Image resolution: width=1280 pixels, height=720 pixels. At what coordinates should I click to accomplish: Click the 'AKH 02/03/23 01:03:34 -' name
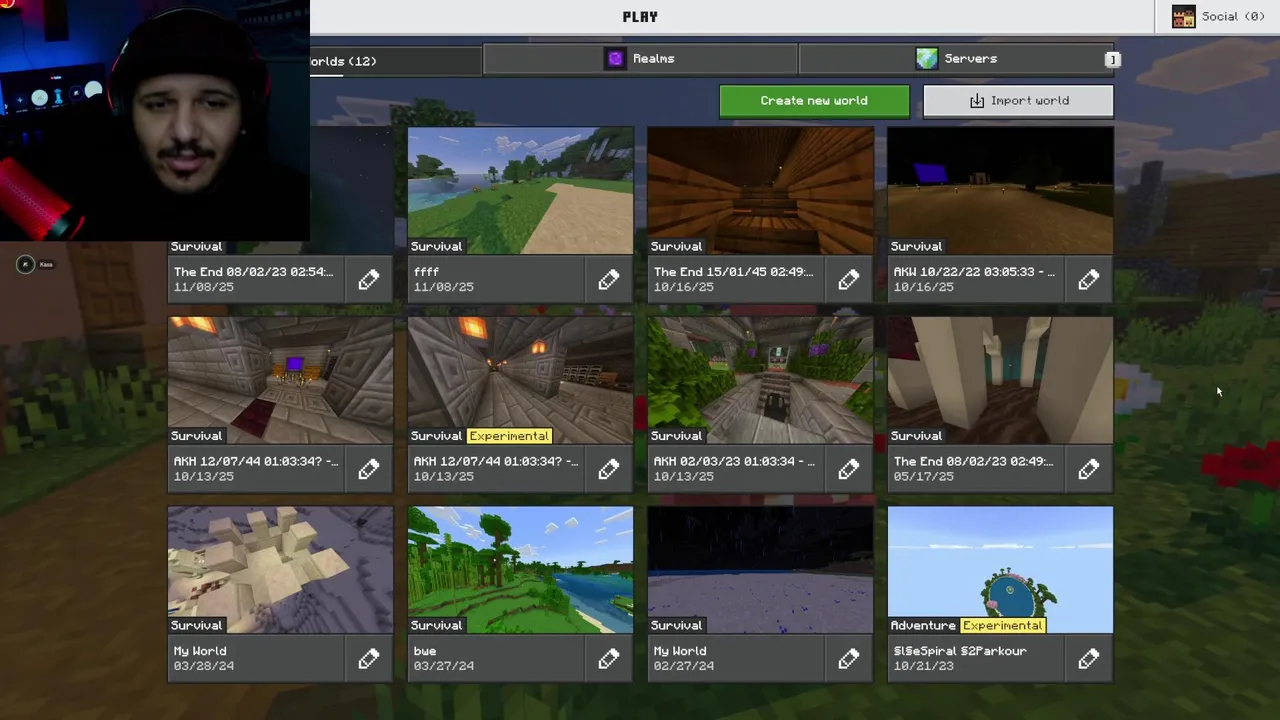coord(734,462)
